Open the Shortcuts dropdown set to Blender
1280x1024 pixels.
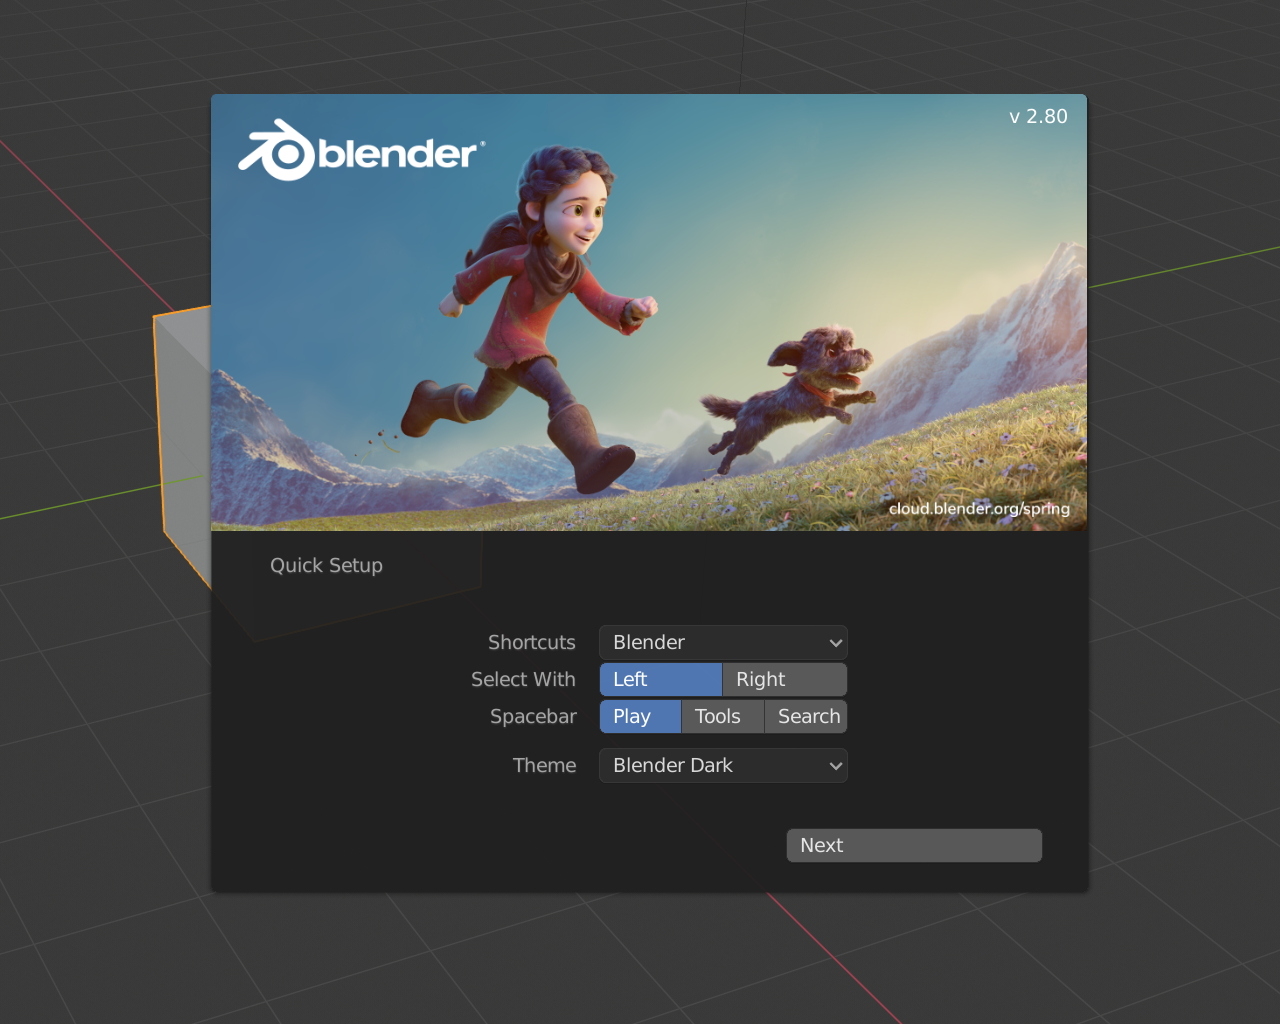723,642
